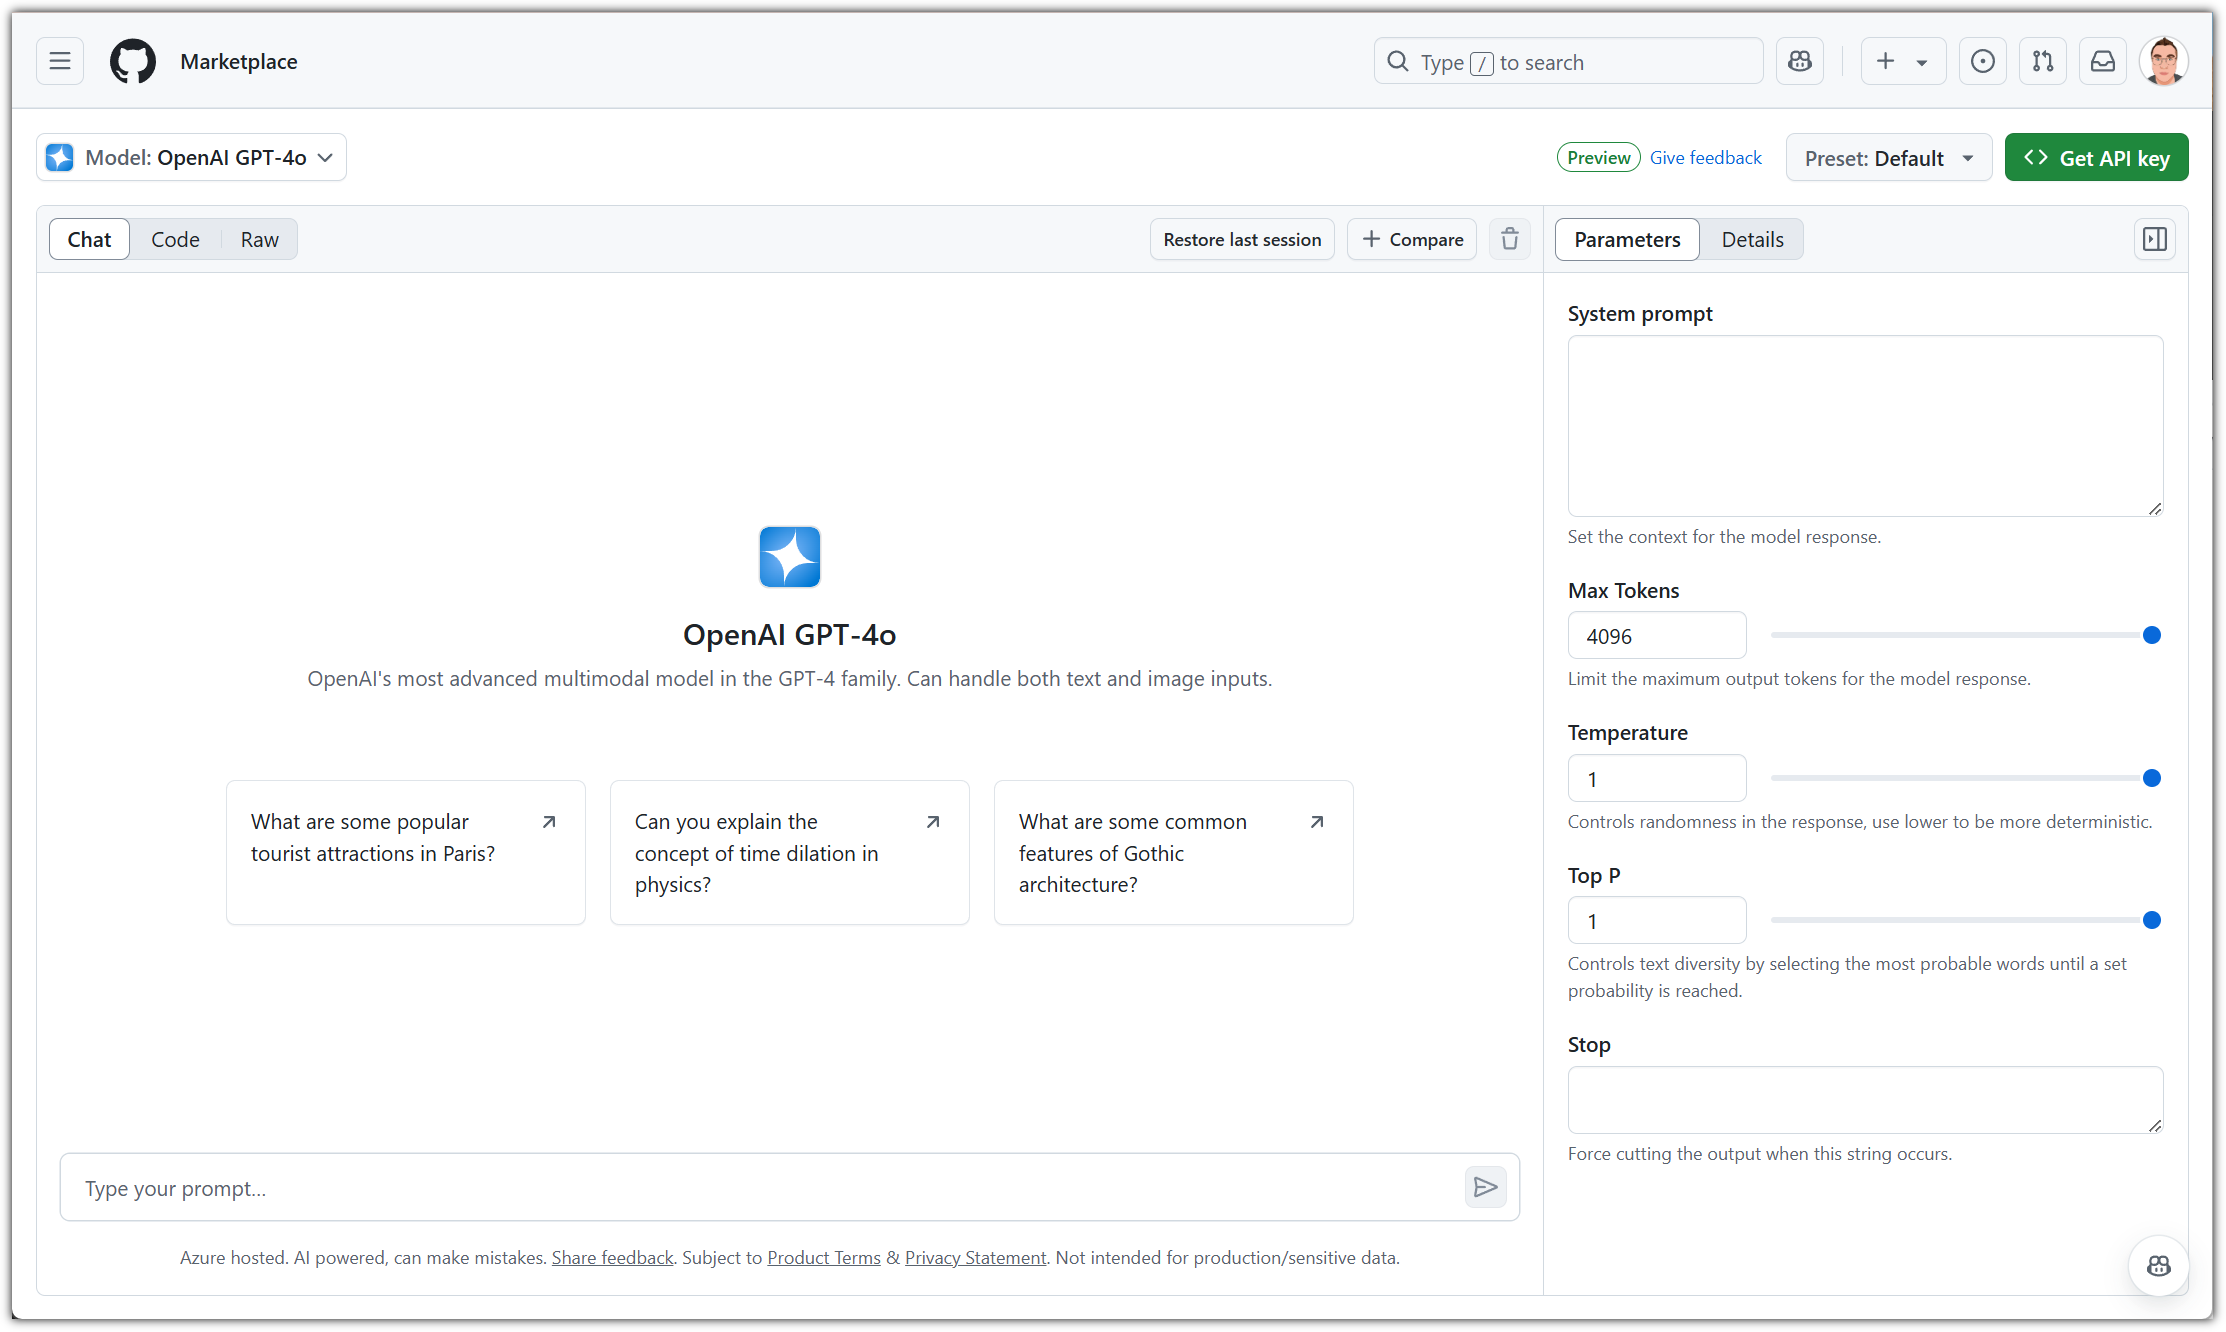
Task: Click the Give feedback link
Action: pos(1705,158)
